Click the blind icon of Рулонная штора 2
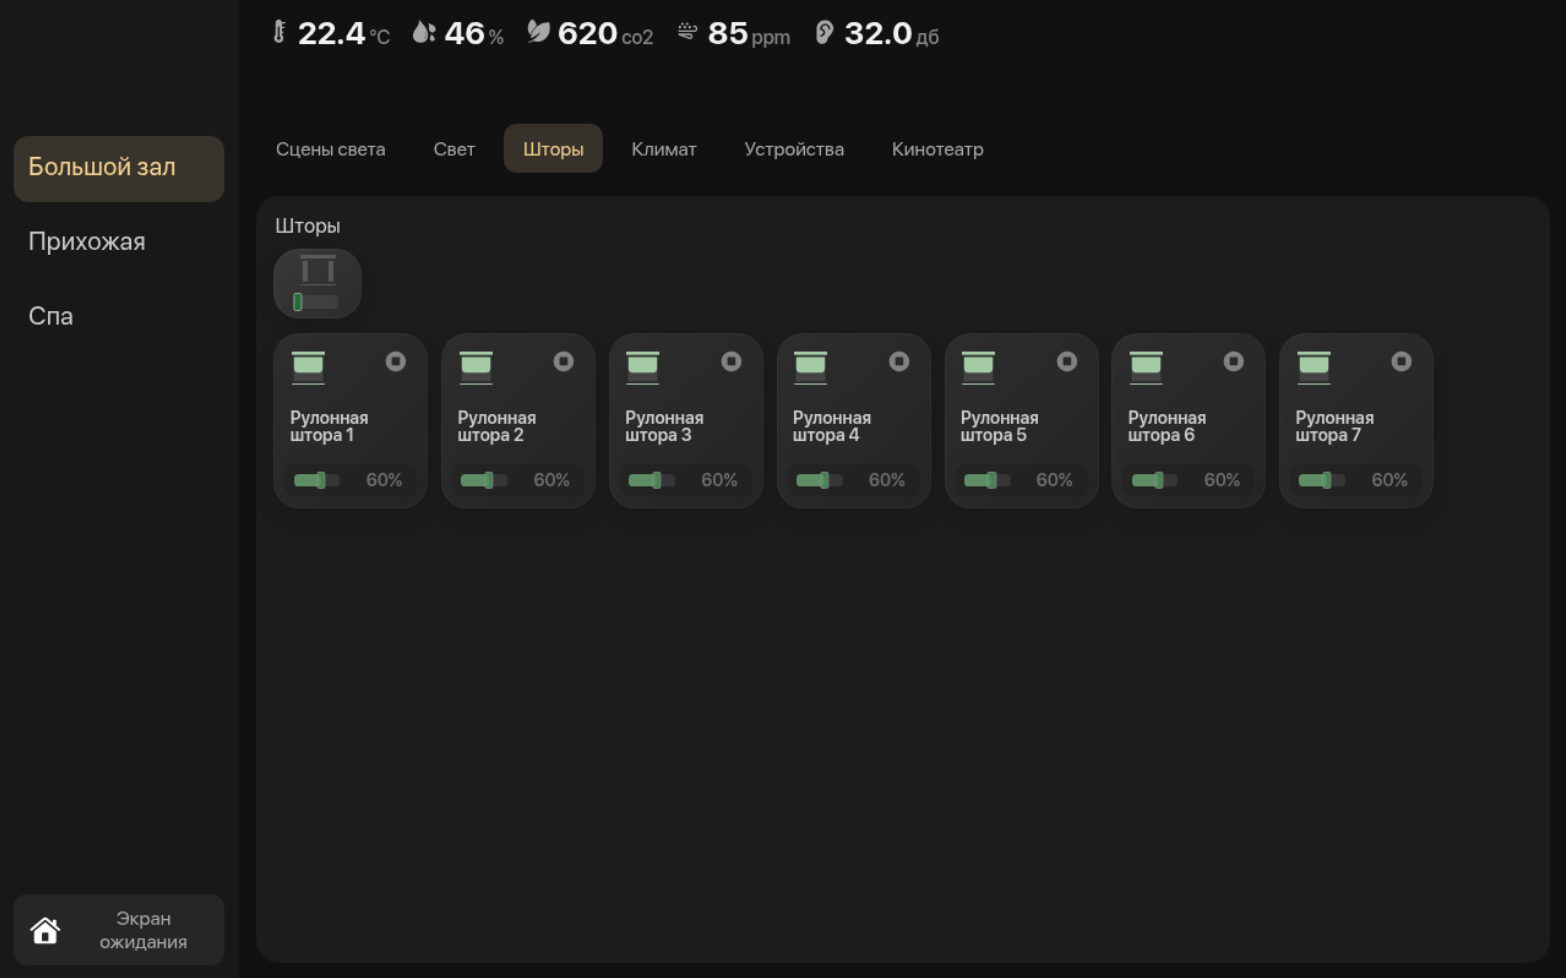The image size is (1566, 978). pyautogui.click(x=476, y=367)
